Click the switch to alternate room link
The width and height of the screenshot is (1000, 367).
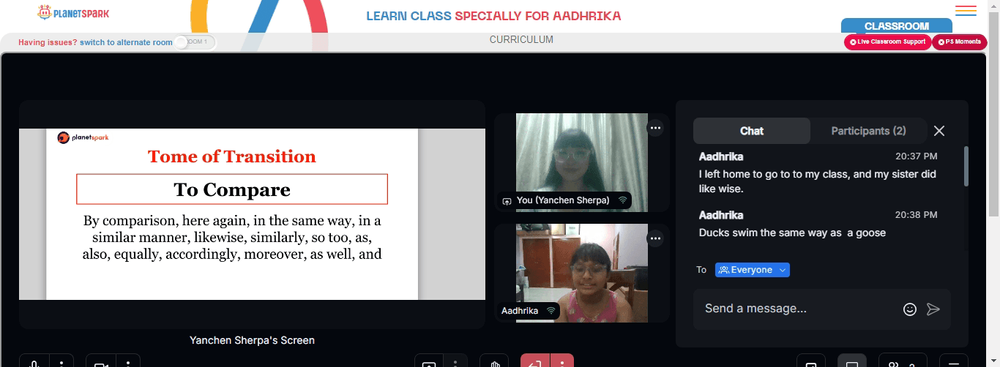(126, 42)
